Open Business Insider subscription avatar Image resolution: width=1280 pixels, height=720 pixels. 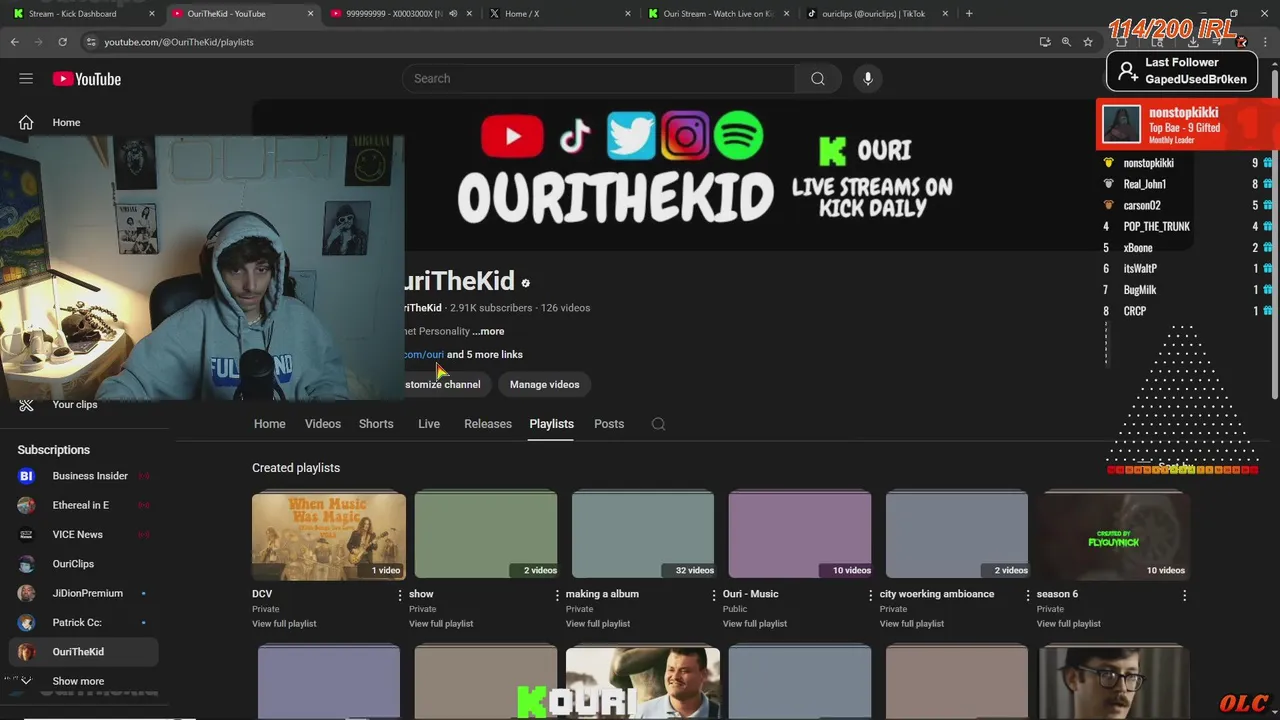point(26,476)
